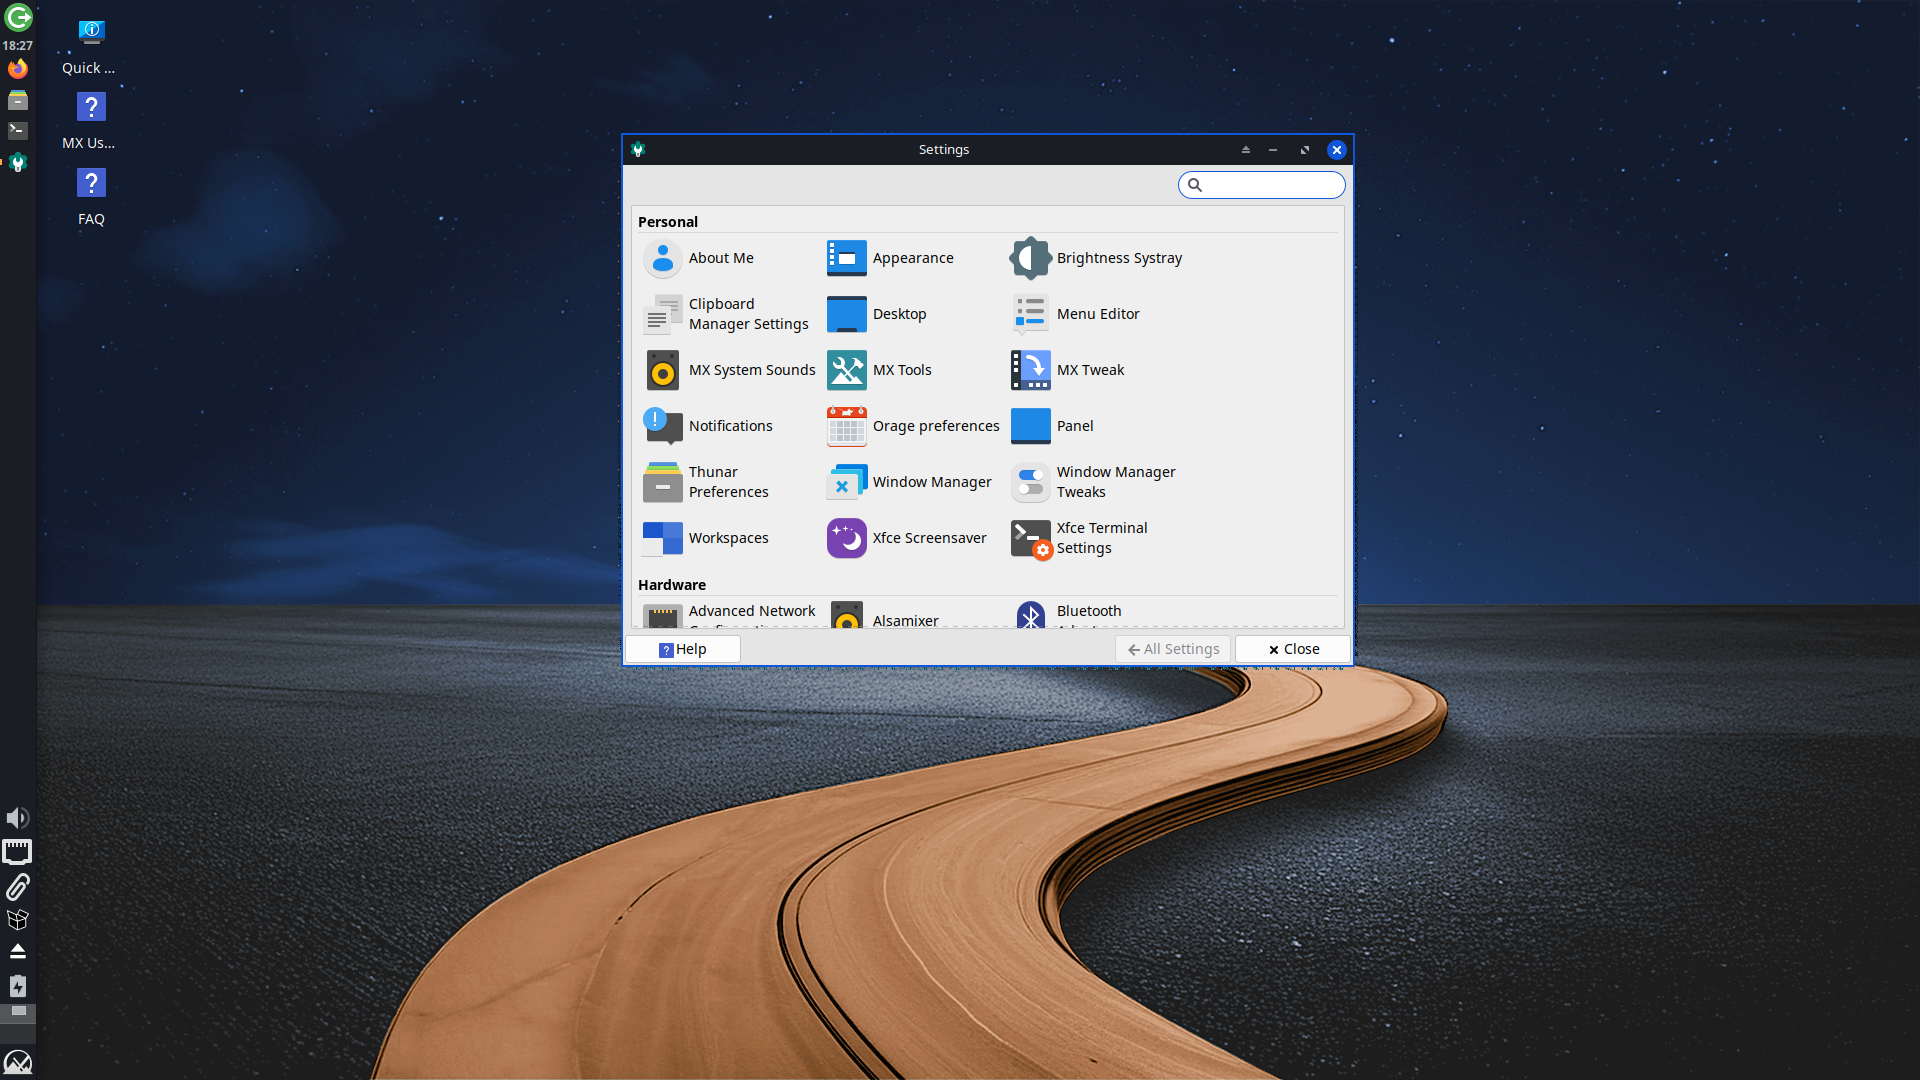Open Notifications settings

(x=708, y=426)
